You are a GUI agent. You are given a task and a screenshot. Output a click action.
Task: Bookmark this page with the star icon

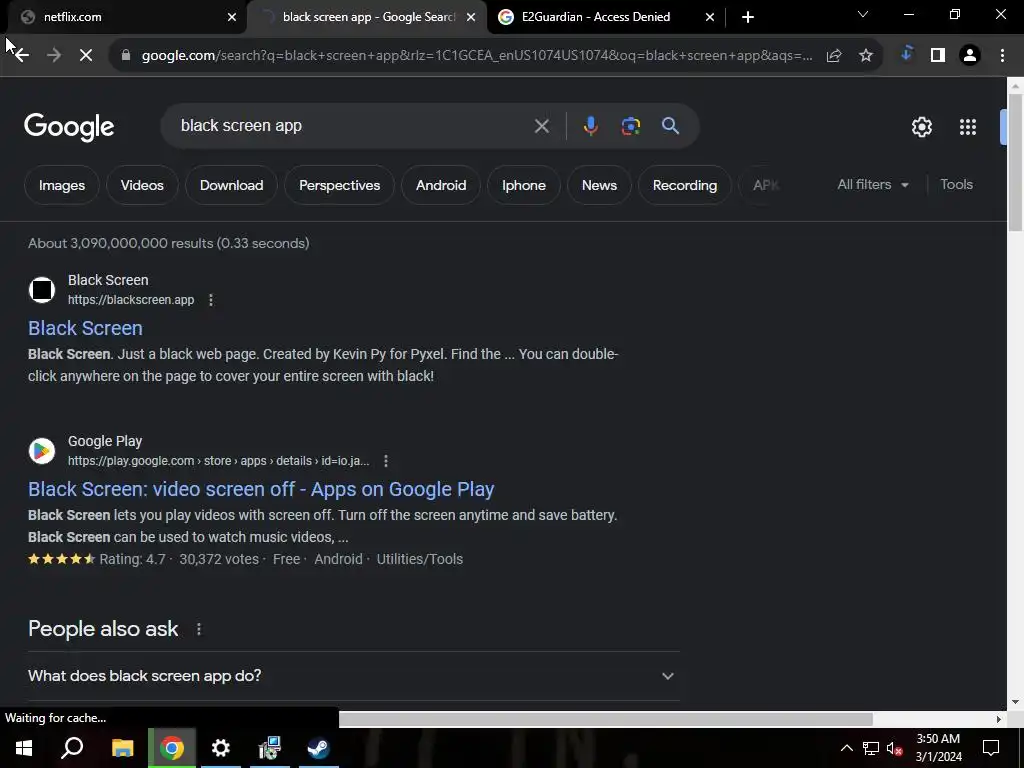866,56
